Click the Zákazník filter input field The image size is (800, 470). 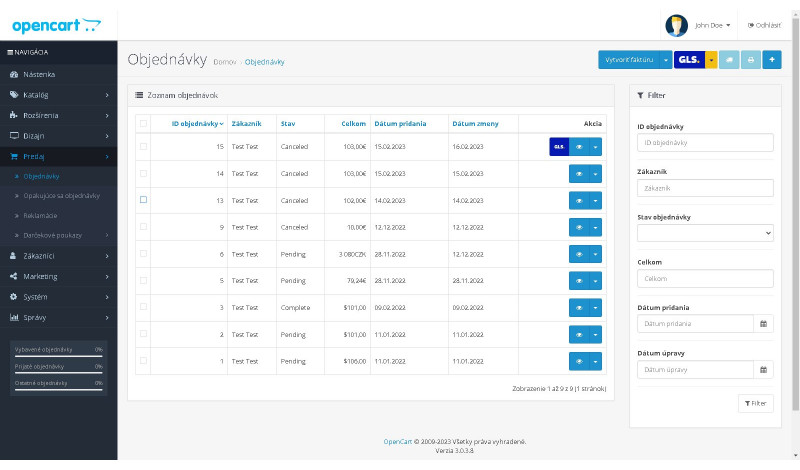pos(705,188)
